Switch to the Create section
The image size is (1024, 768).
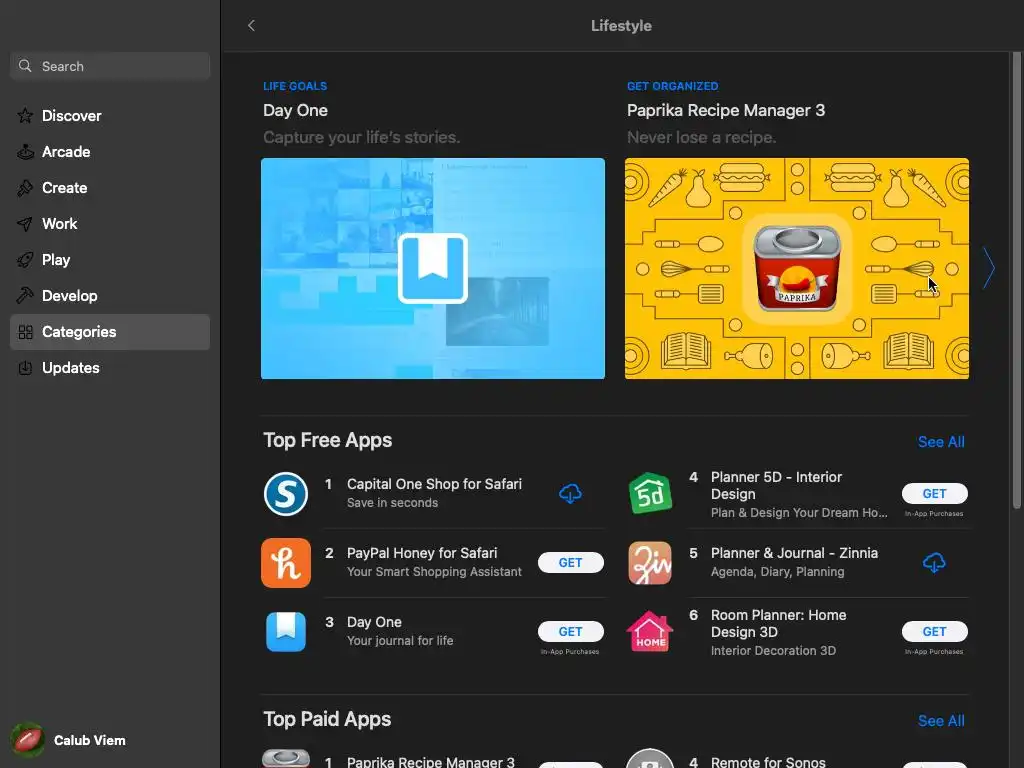(110, 187)
